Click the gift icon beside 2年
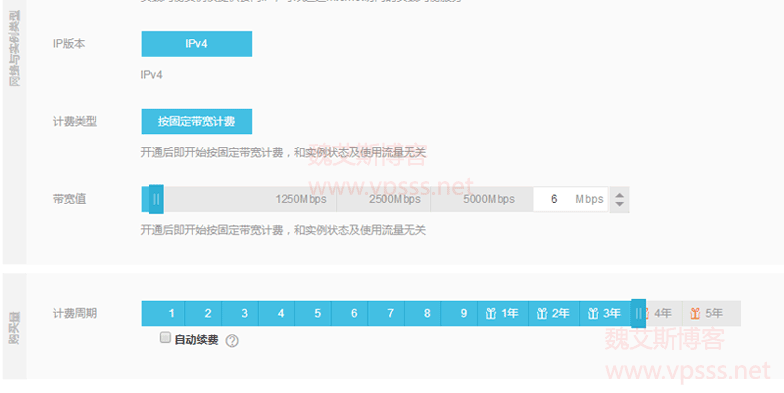This screenshot has width=784, height=393. coord(542,314)
